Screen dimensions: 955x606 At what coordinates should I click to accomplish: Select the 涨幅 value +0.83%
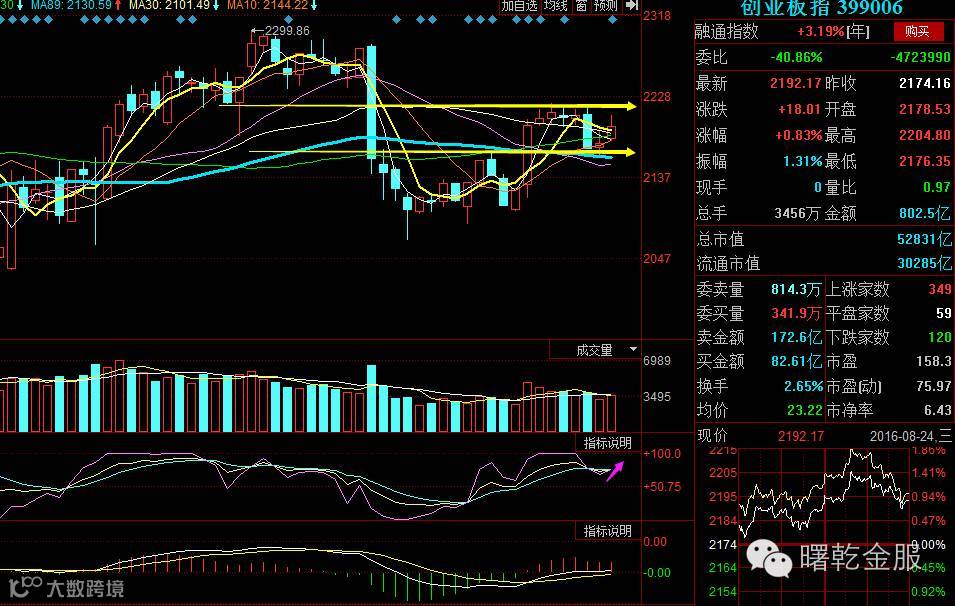coord(798,135)
